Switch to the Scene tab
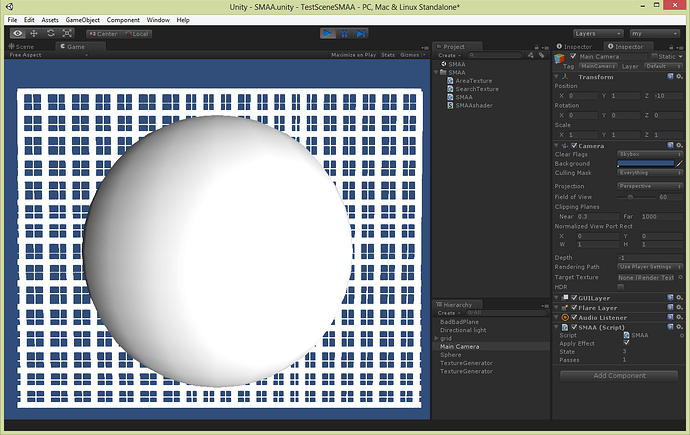This screenshot has width=690, height=435. pyautogui.click(x=24, y=46)
